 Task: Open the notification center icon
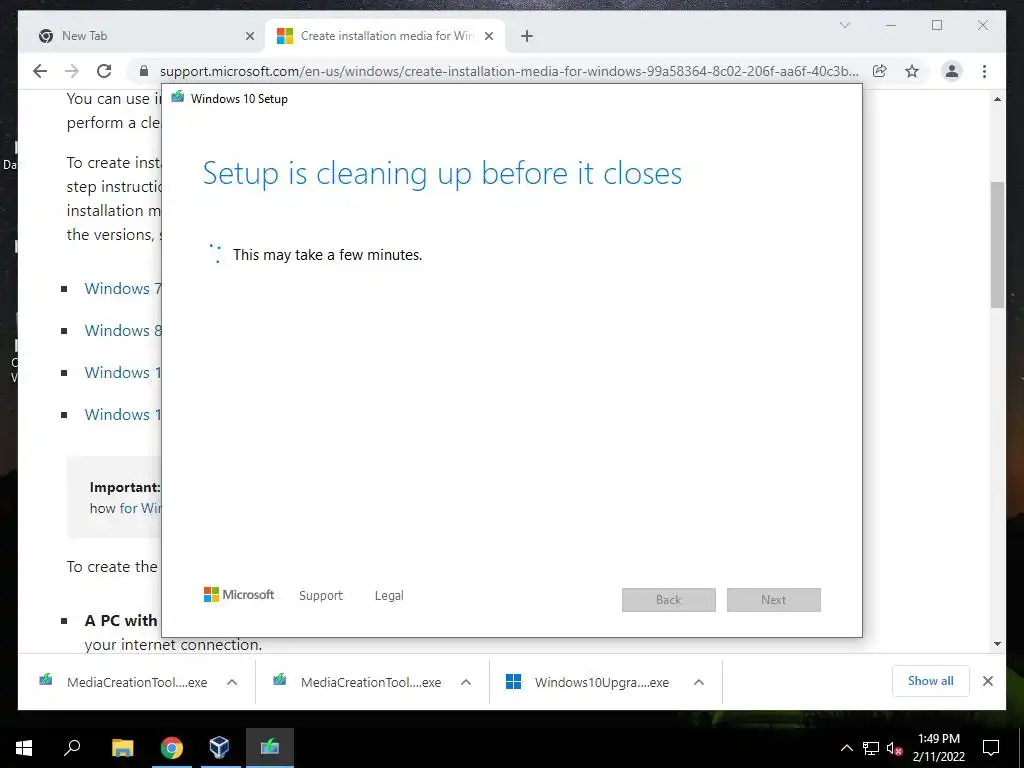pos(991,748)
